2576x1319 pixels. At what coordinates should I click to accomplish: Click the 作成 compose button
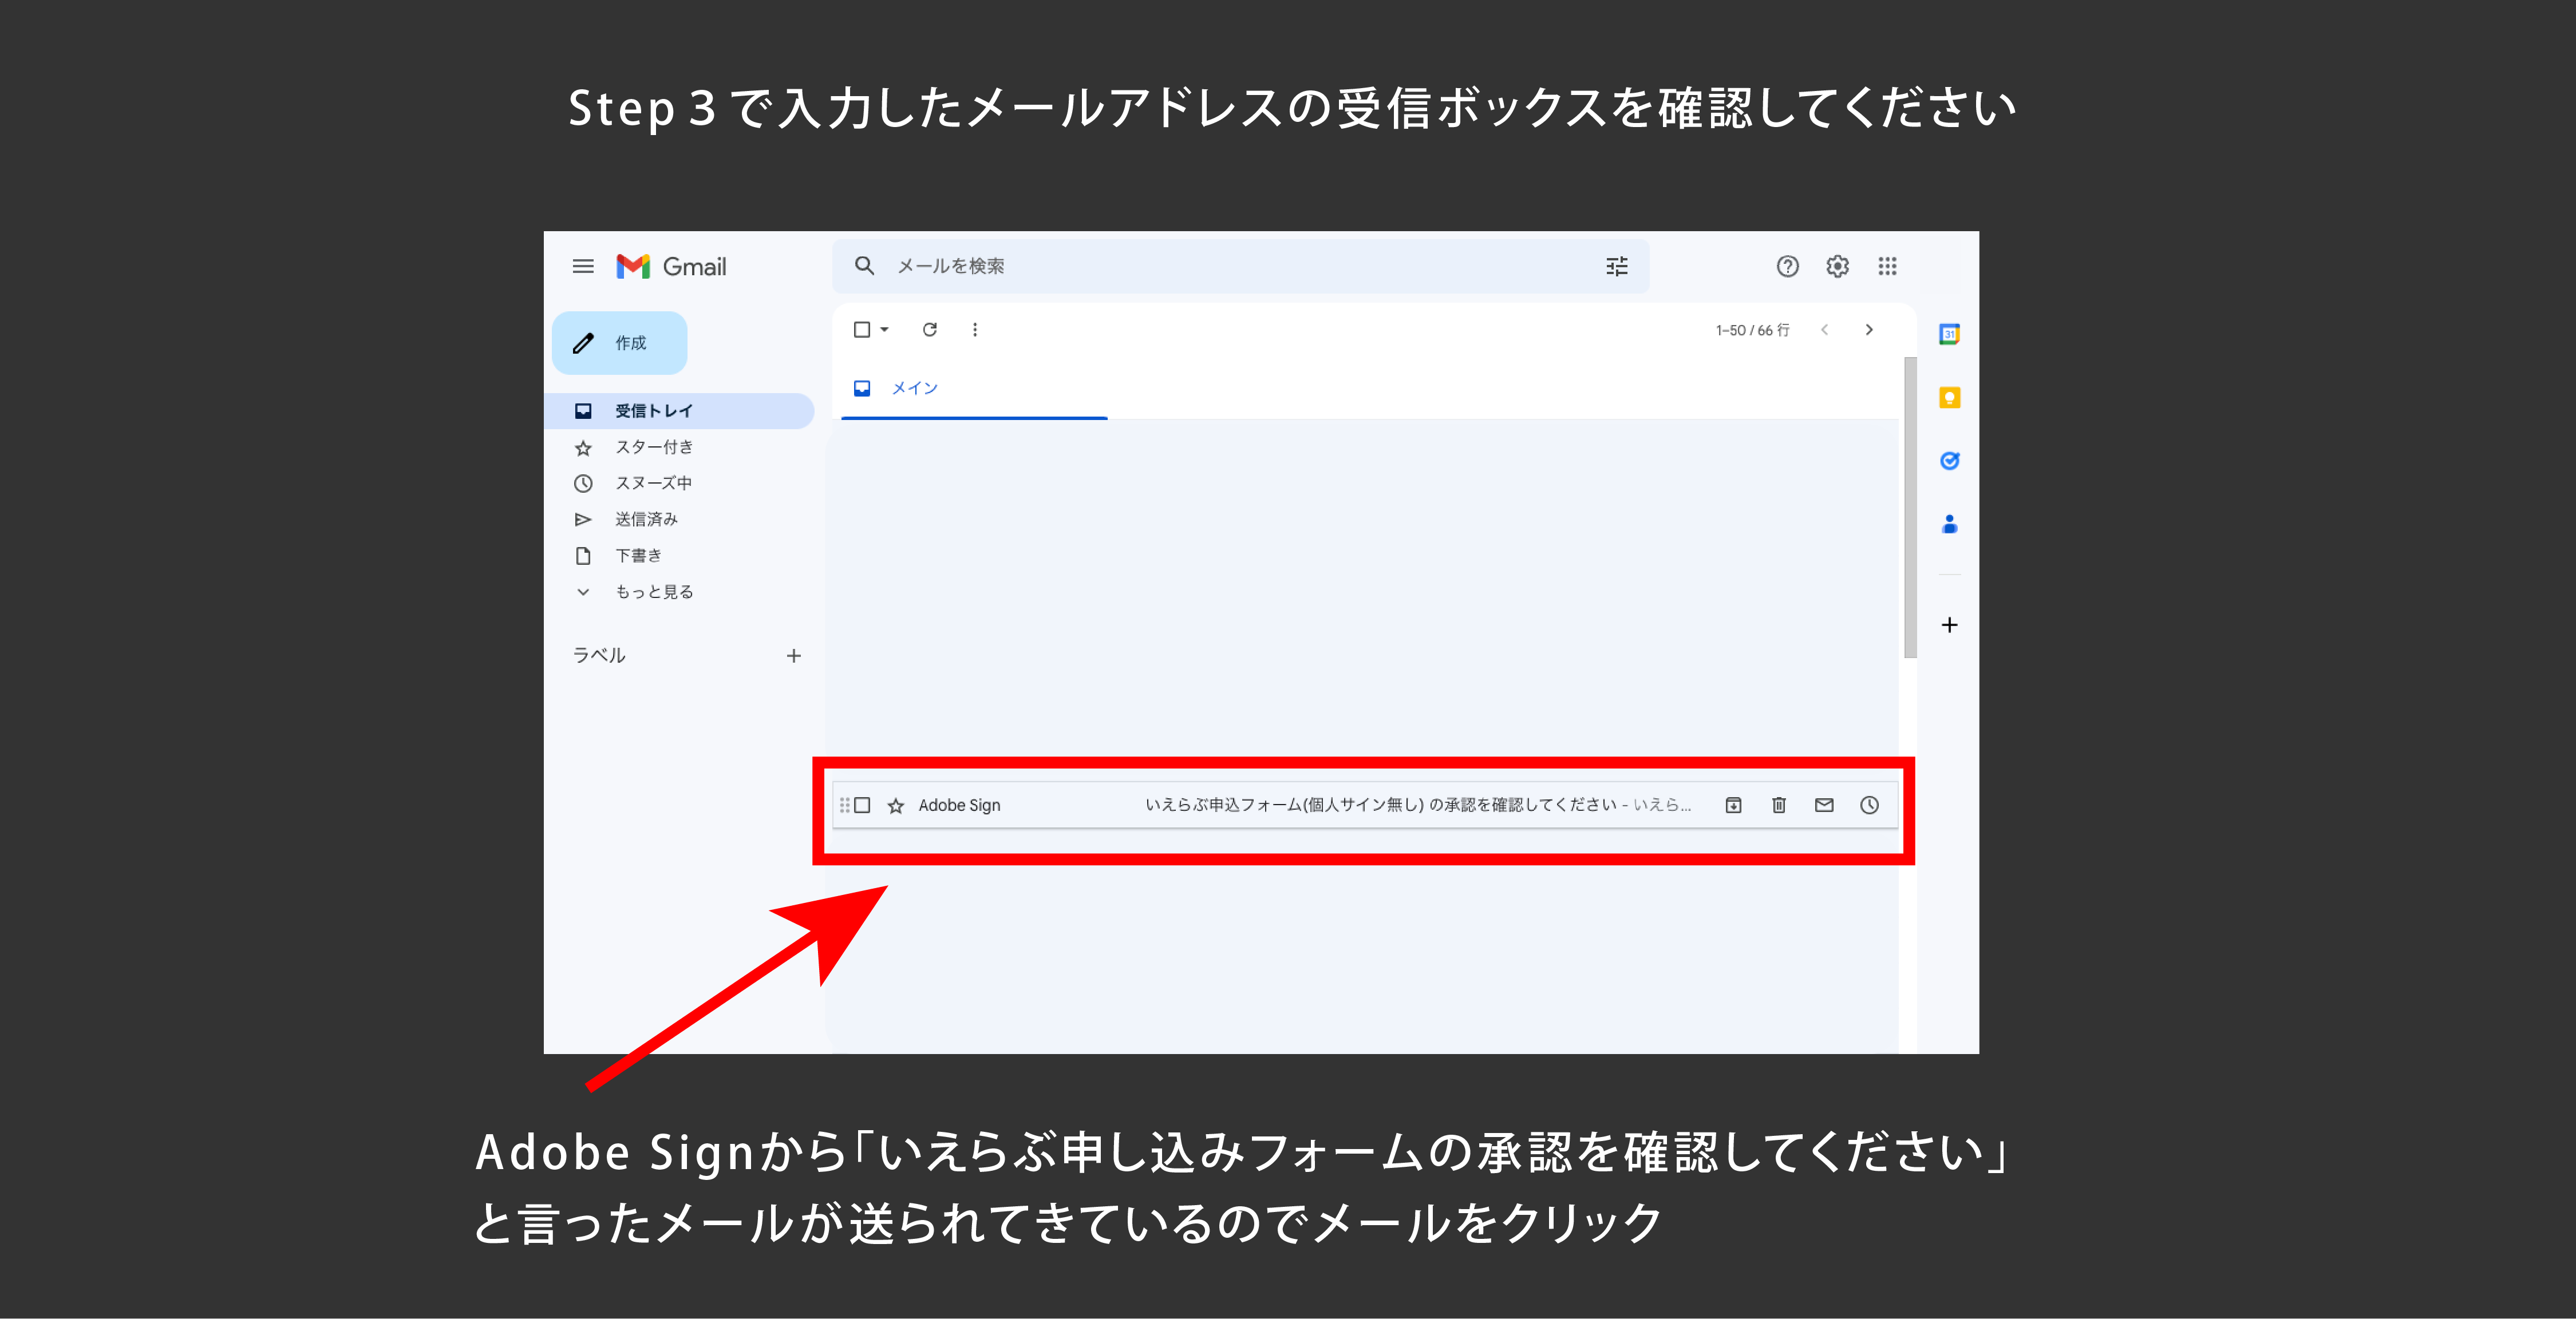[x=619, y=343]
